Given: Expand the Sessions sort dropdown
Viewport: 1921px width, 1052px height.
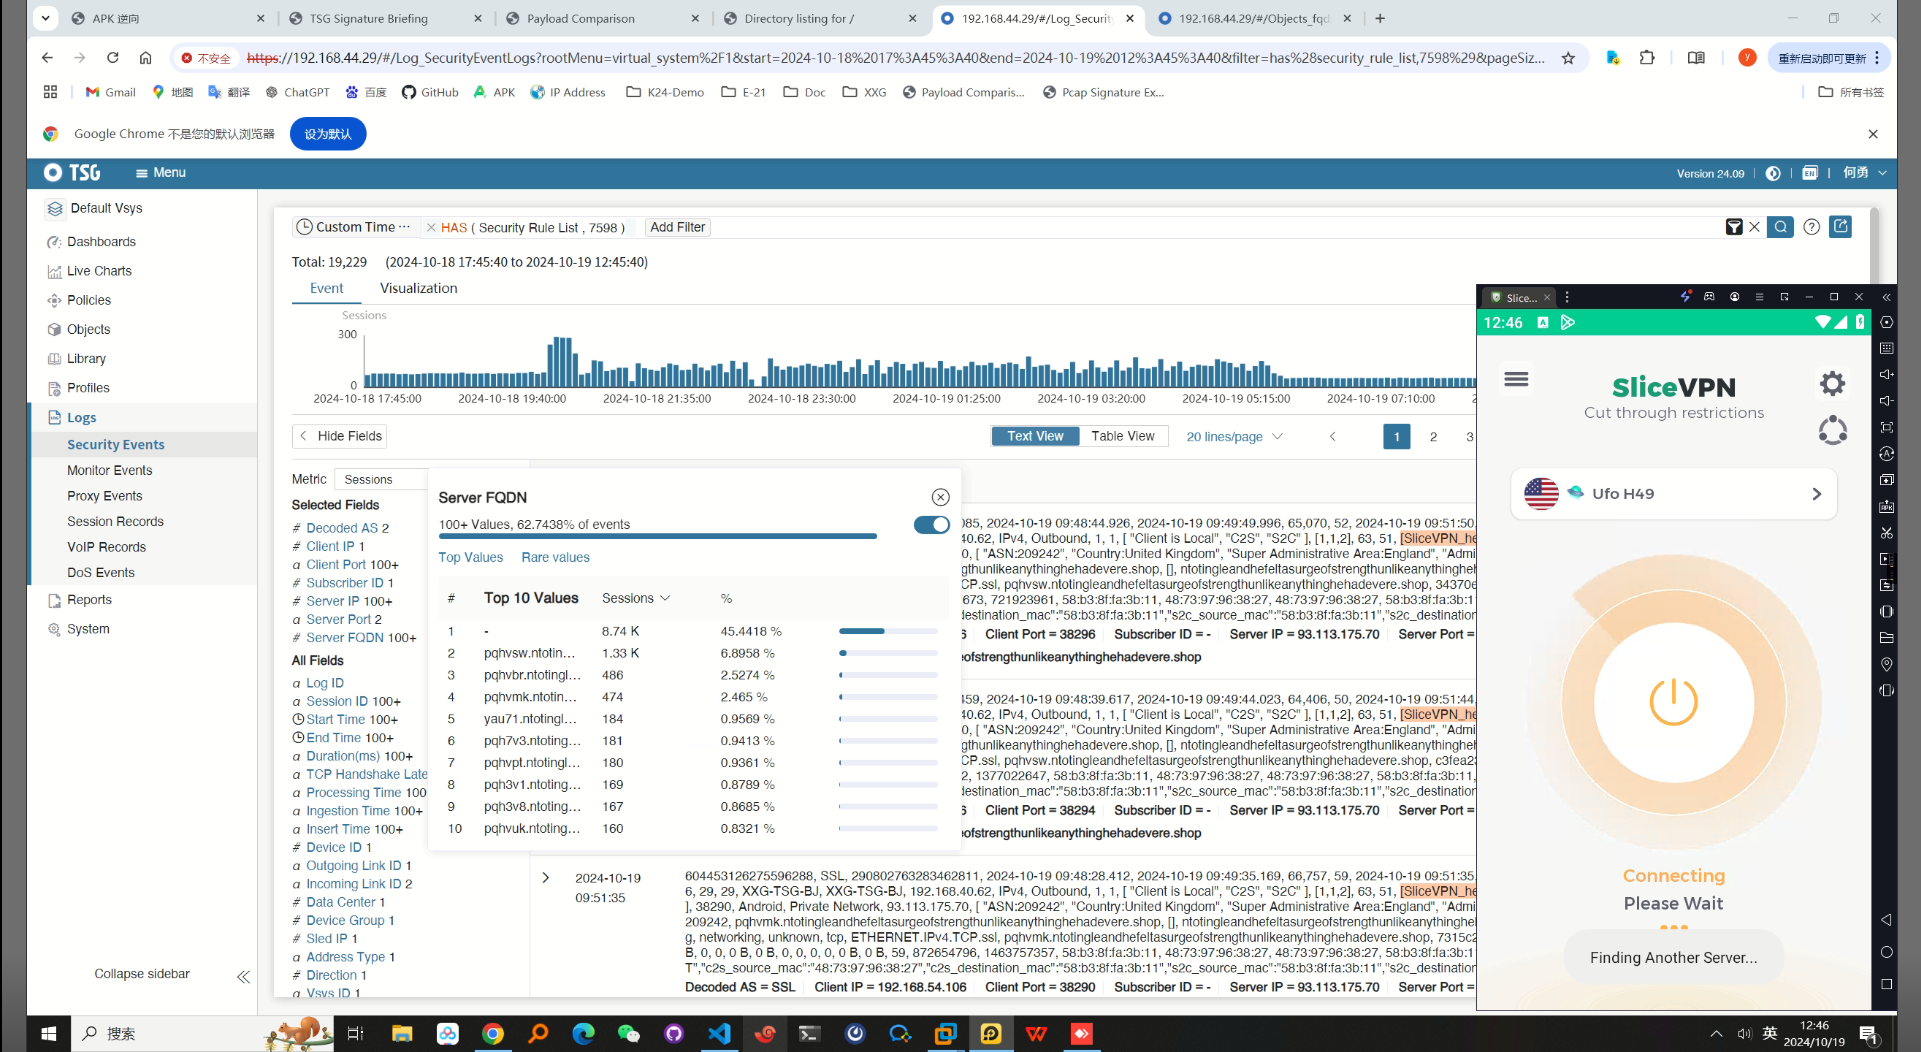Looking at the screenshot, I should click(x=636, y=598).
